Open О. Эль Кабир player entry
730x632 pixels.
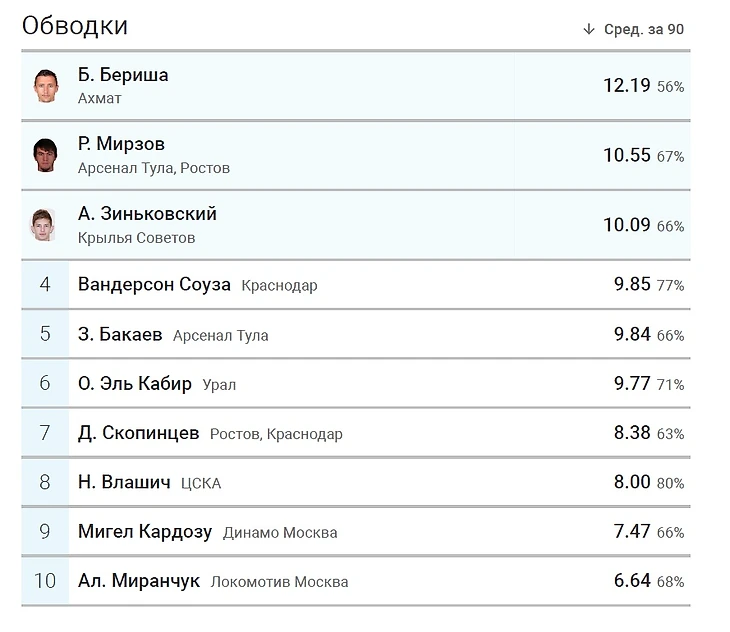(135, 383)
